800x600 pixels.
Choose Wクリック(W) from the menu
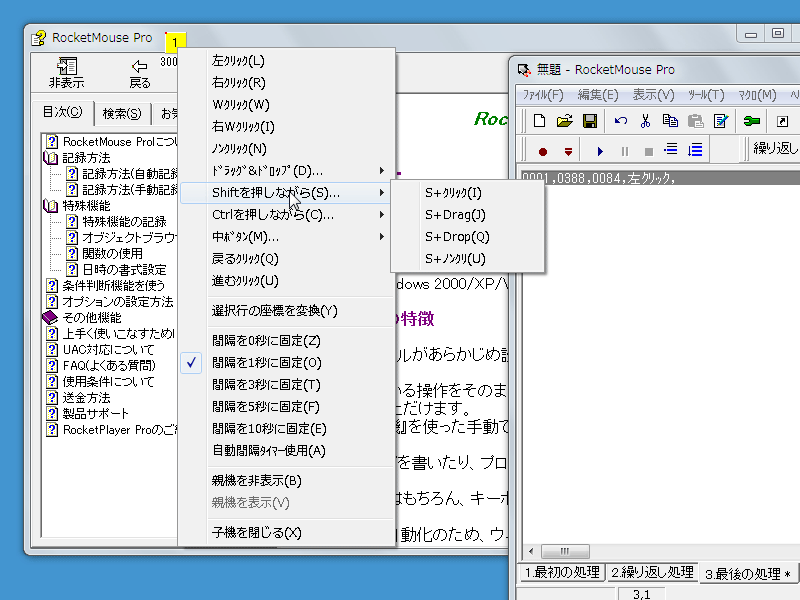pyautogui.click(x=287, y=105)
